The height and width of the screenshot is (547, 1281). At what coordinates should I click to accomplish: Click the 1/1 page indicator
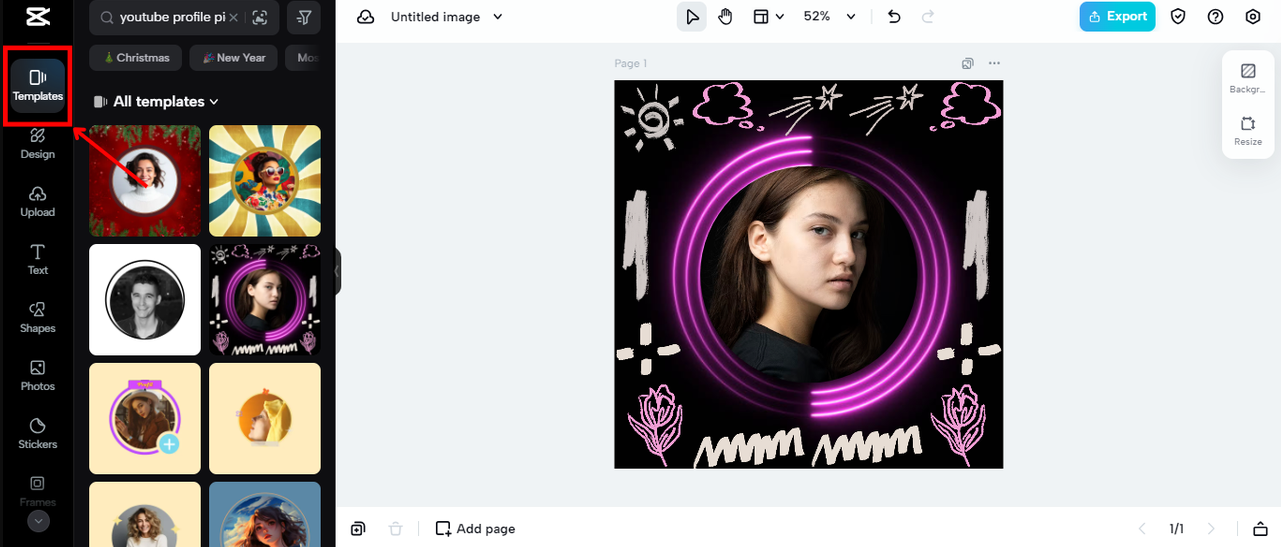tap(1177, 528)
